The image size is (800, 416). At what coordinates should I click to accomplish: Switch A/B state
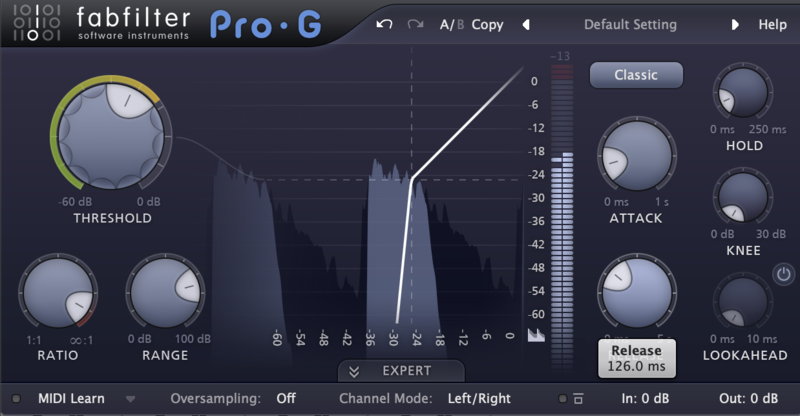(x=452, y=25)
